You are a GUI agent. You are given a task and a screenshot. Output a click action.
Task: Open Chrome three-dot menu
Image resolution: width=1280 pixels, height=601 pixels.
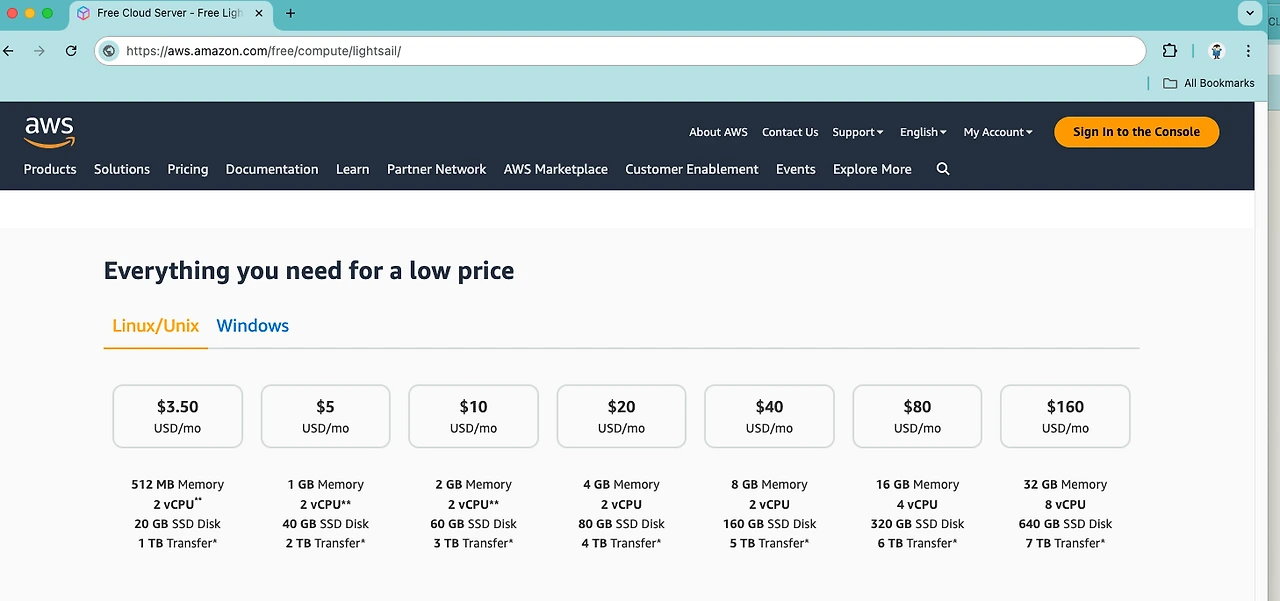[1248, 51]
